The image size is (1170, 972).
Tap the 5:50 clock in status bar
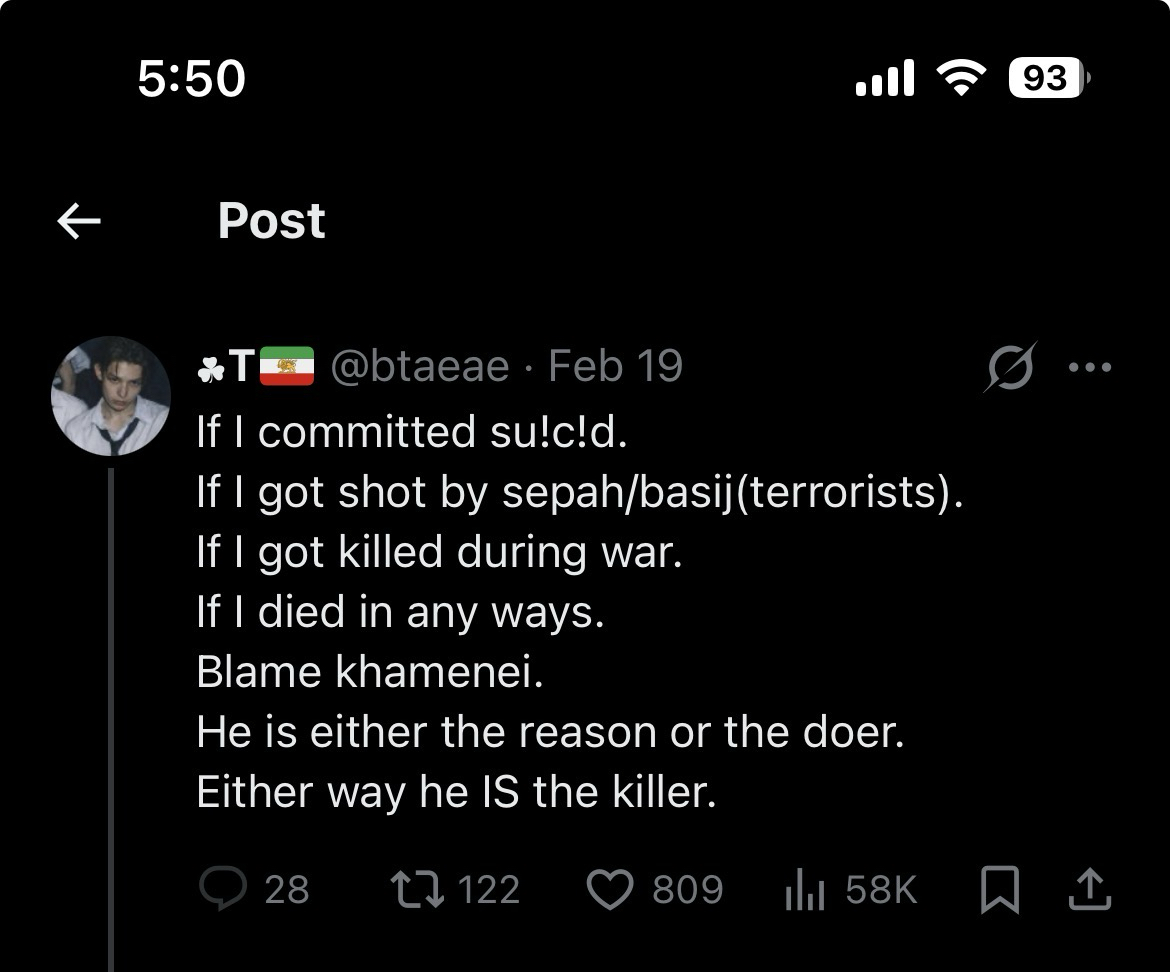pyautogui.click(x=191, y=78)
